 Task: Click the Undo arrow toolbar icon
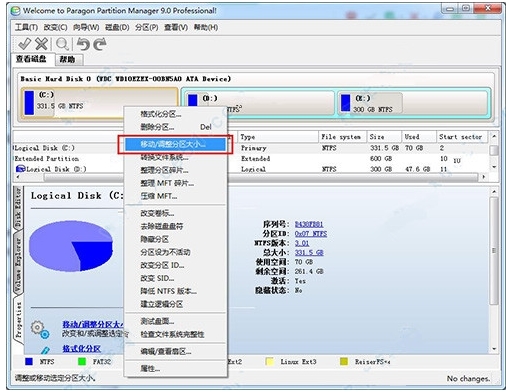point(83,44)
